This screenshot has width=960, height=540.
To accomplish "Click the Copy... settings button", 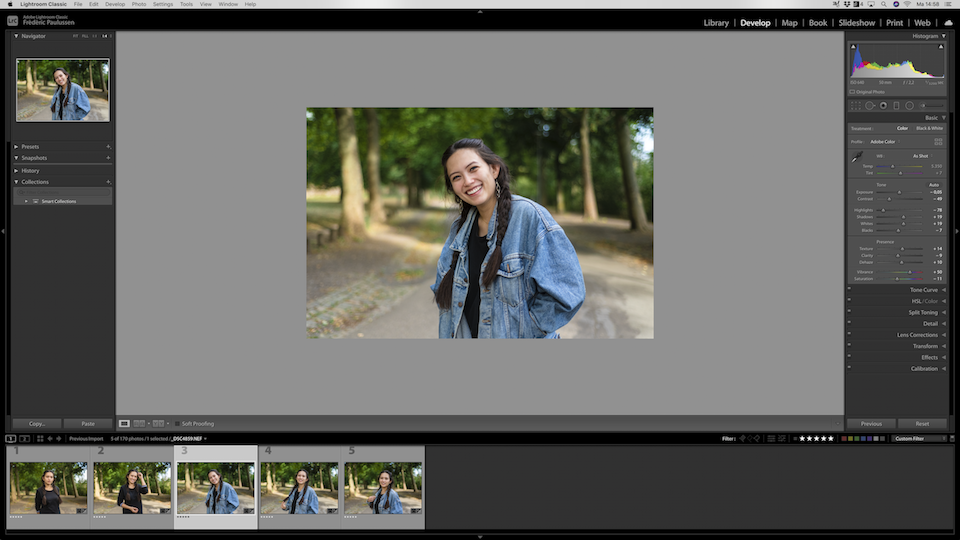I will [x=37, y=424].
